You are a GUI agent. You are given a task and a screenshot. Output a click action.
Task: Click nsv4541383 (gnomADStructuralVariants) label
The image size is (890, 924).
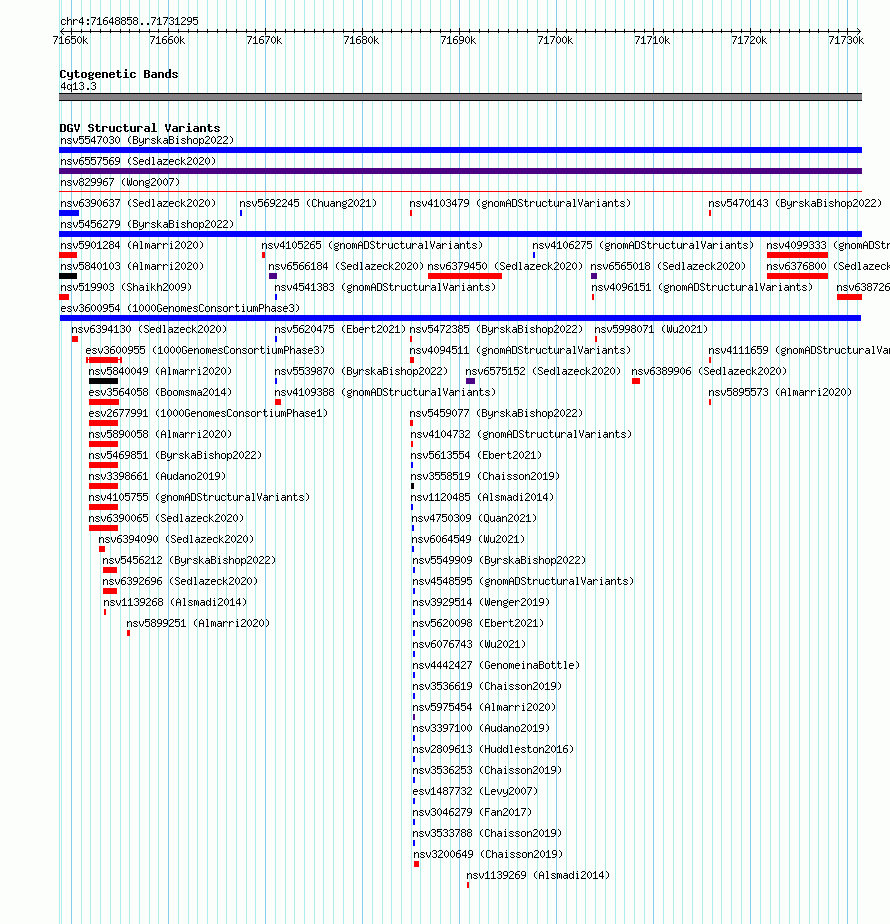[385, 288]
